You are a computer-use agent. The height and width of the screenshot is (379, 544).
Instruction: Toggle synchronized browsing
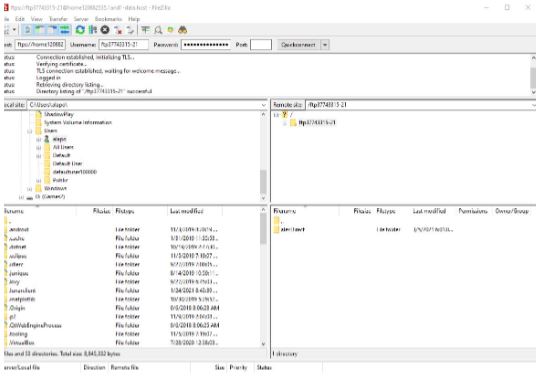(170, 30)
